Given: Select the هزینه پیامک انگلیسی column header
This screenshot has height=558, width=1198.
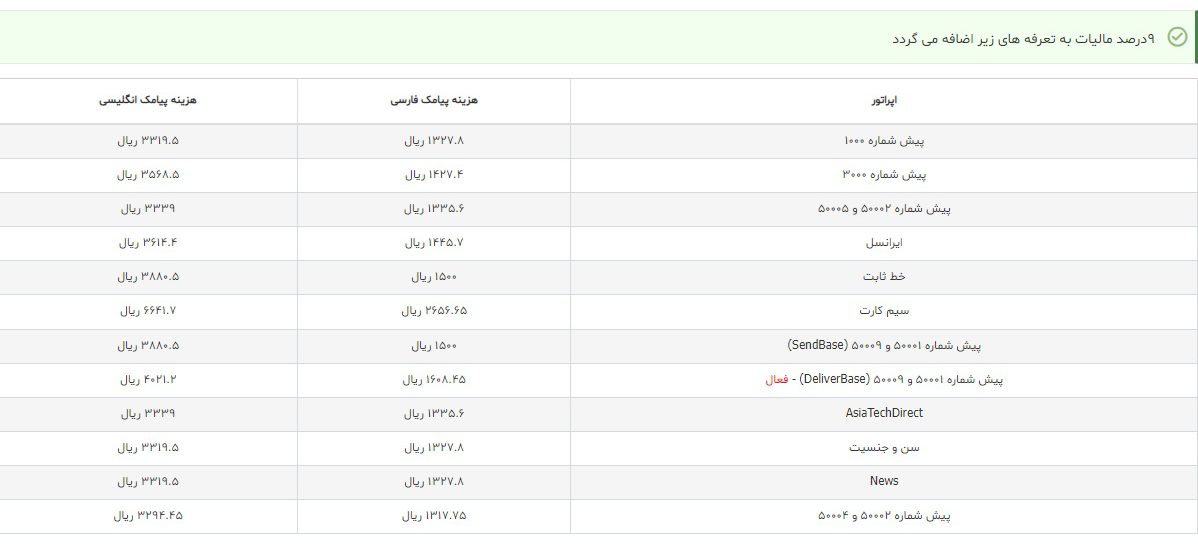Looking at the screenshot, I should click(x=148, y=101).
